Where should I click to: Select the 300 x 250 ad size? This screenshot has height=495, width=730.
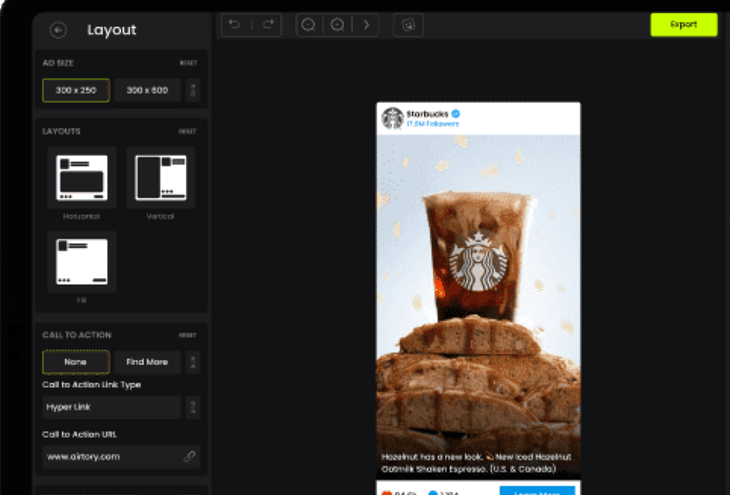tap(76, 90)
